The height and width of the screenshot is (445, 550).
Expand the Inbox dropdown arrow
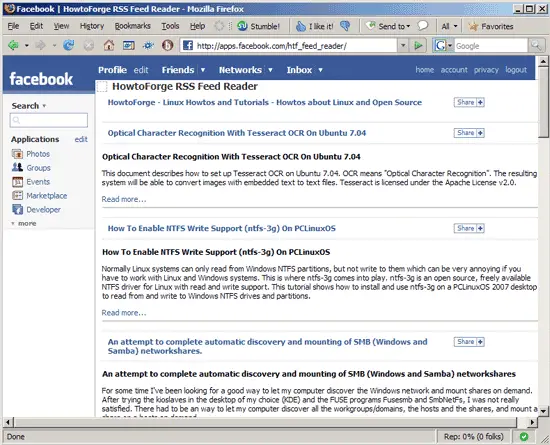[x=320, y=70]
